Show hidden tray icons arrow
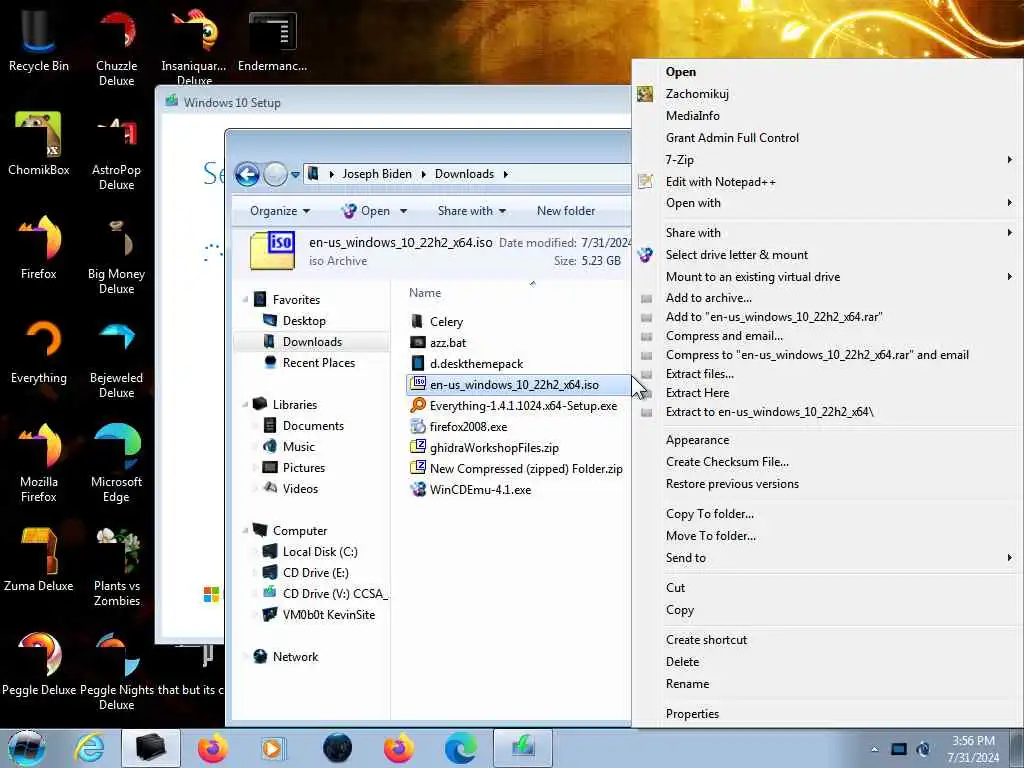The height and width of the screenshot is (768, 1024). [874, 749]
